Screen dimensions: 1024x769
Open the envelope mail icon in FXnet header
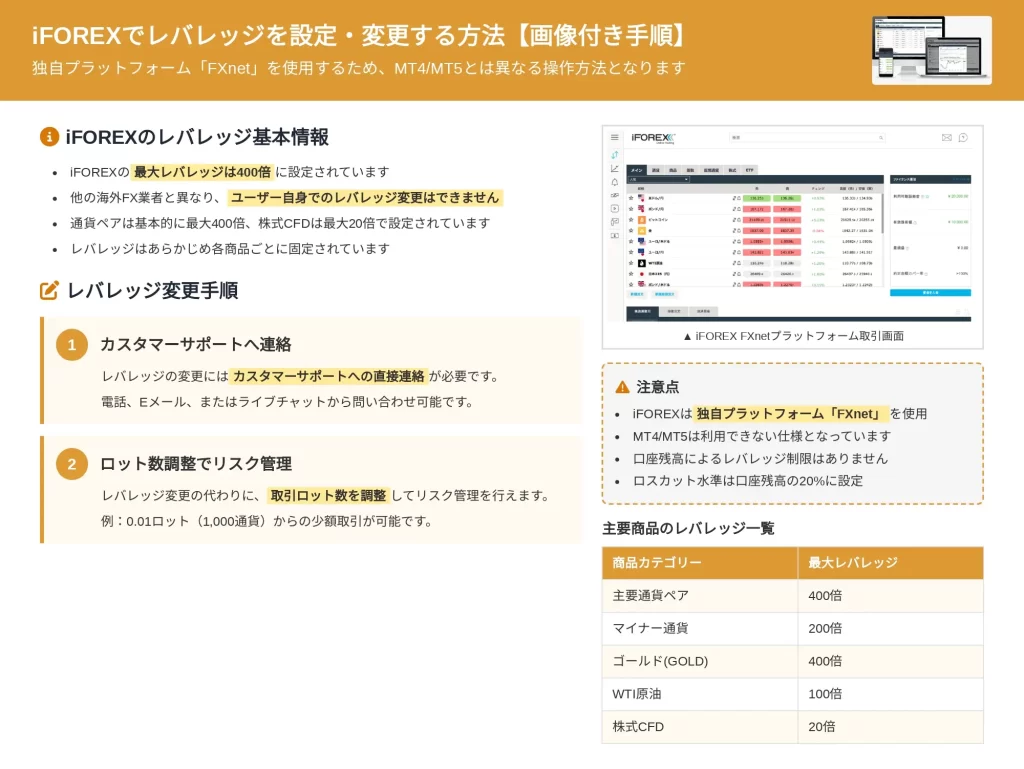pyautogui.click(x=946, y=138)
